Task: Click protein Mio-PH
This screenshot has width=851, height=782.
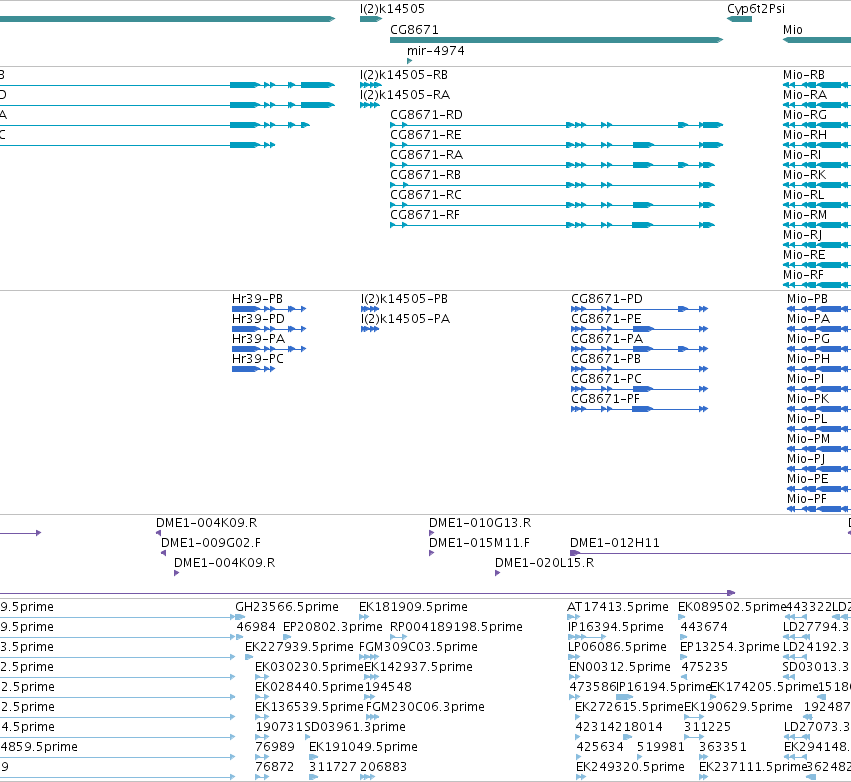Action: [808, 359]
